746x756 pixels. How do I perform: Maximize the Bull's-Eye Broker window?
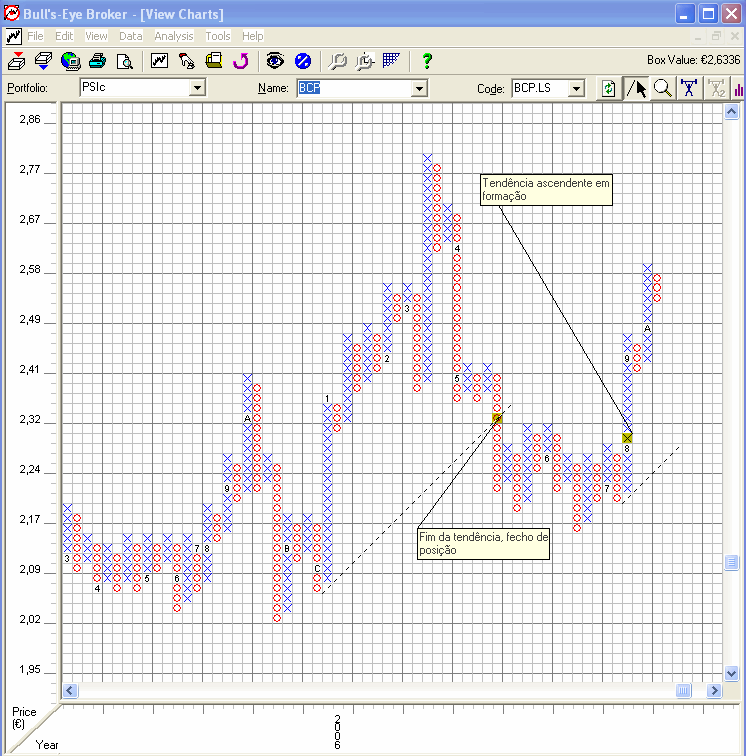(x=708, y=14)
